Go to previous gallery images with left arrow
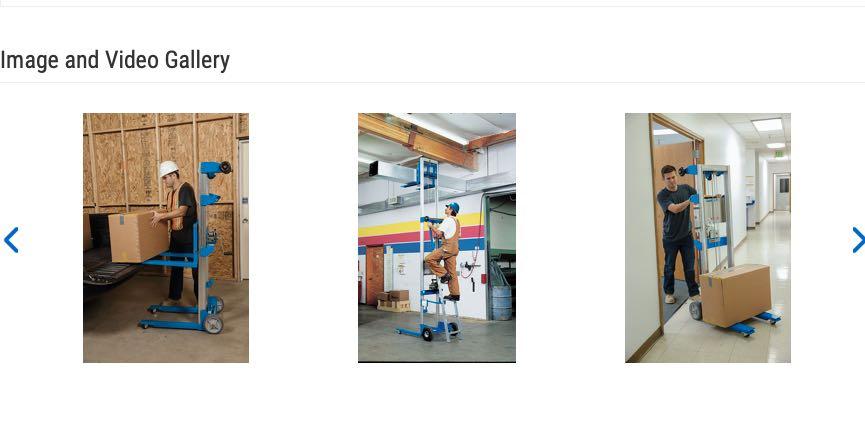865x432 pixels. pyautogui.click(x=11, y=240)
